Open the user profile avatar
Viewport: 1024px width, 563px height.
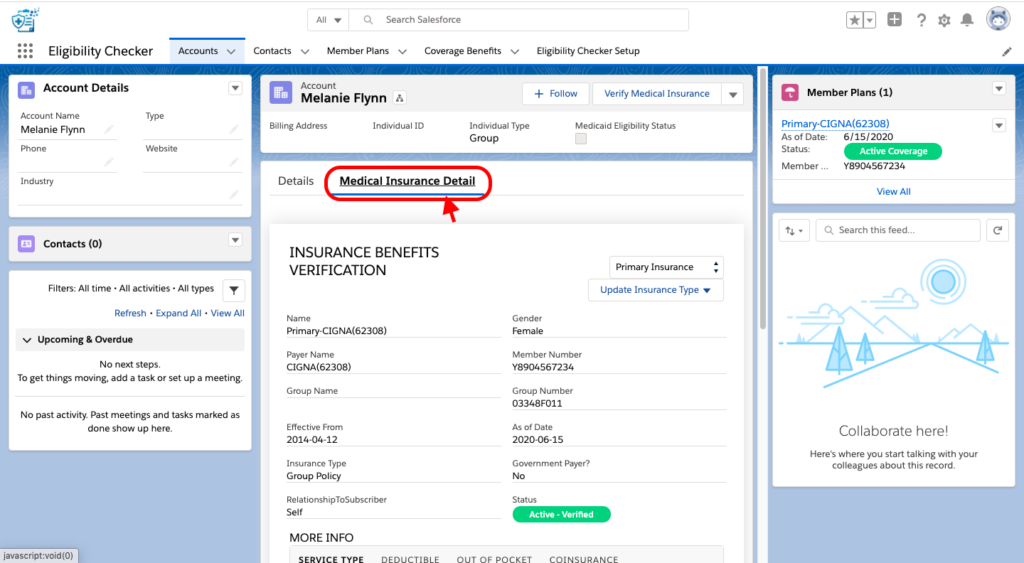point(998,19)
